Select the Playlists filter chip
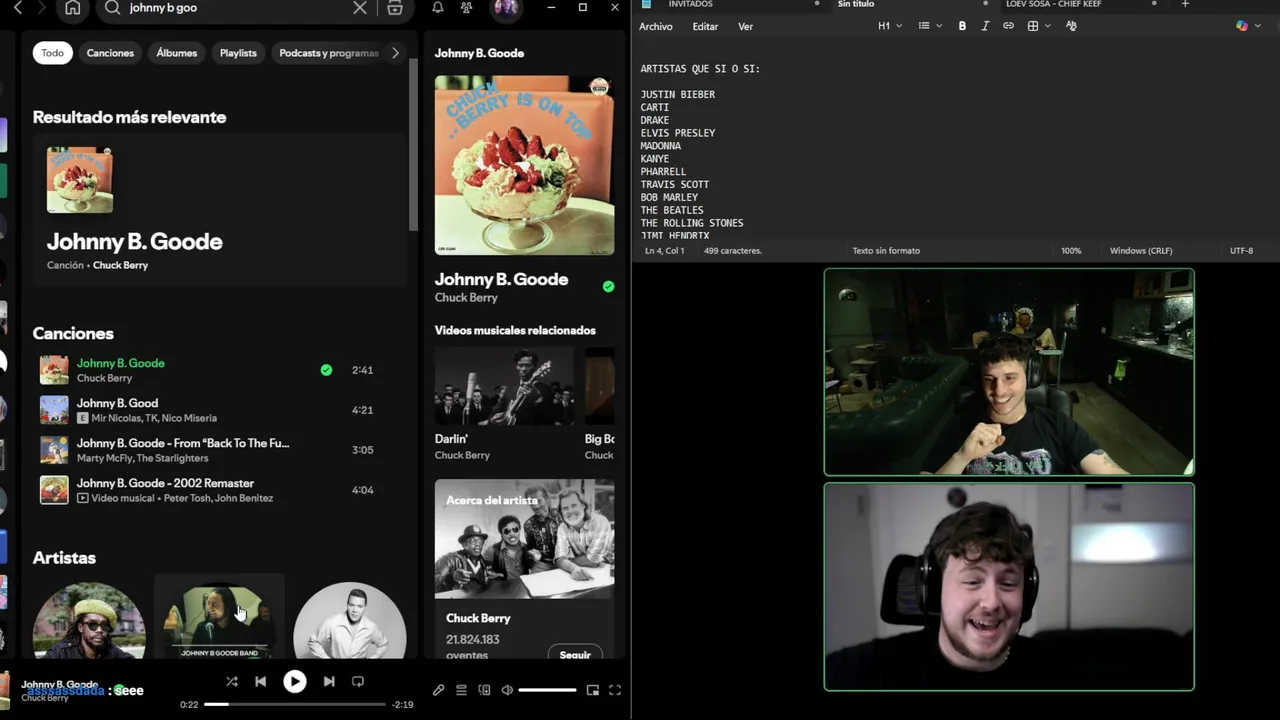The width and height of the screenshot is (1280, 720). point(238,53)
